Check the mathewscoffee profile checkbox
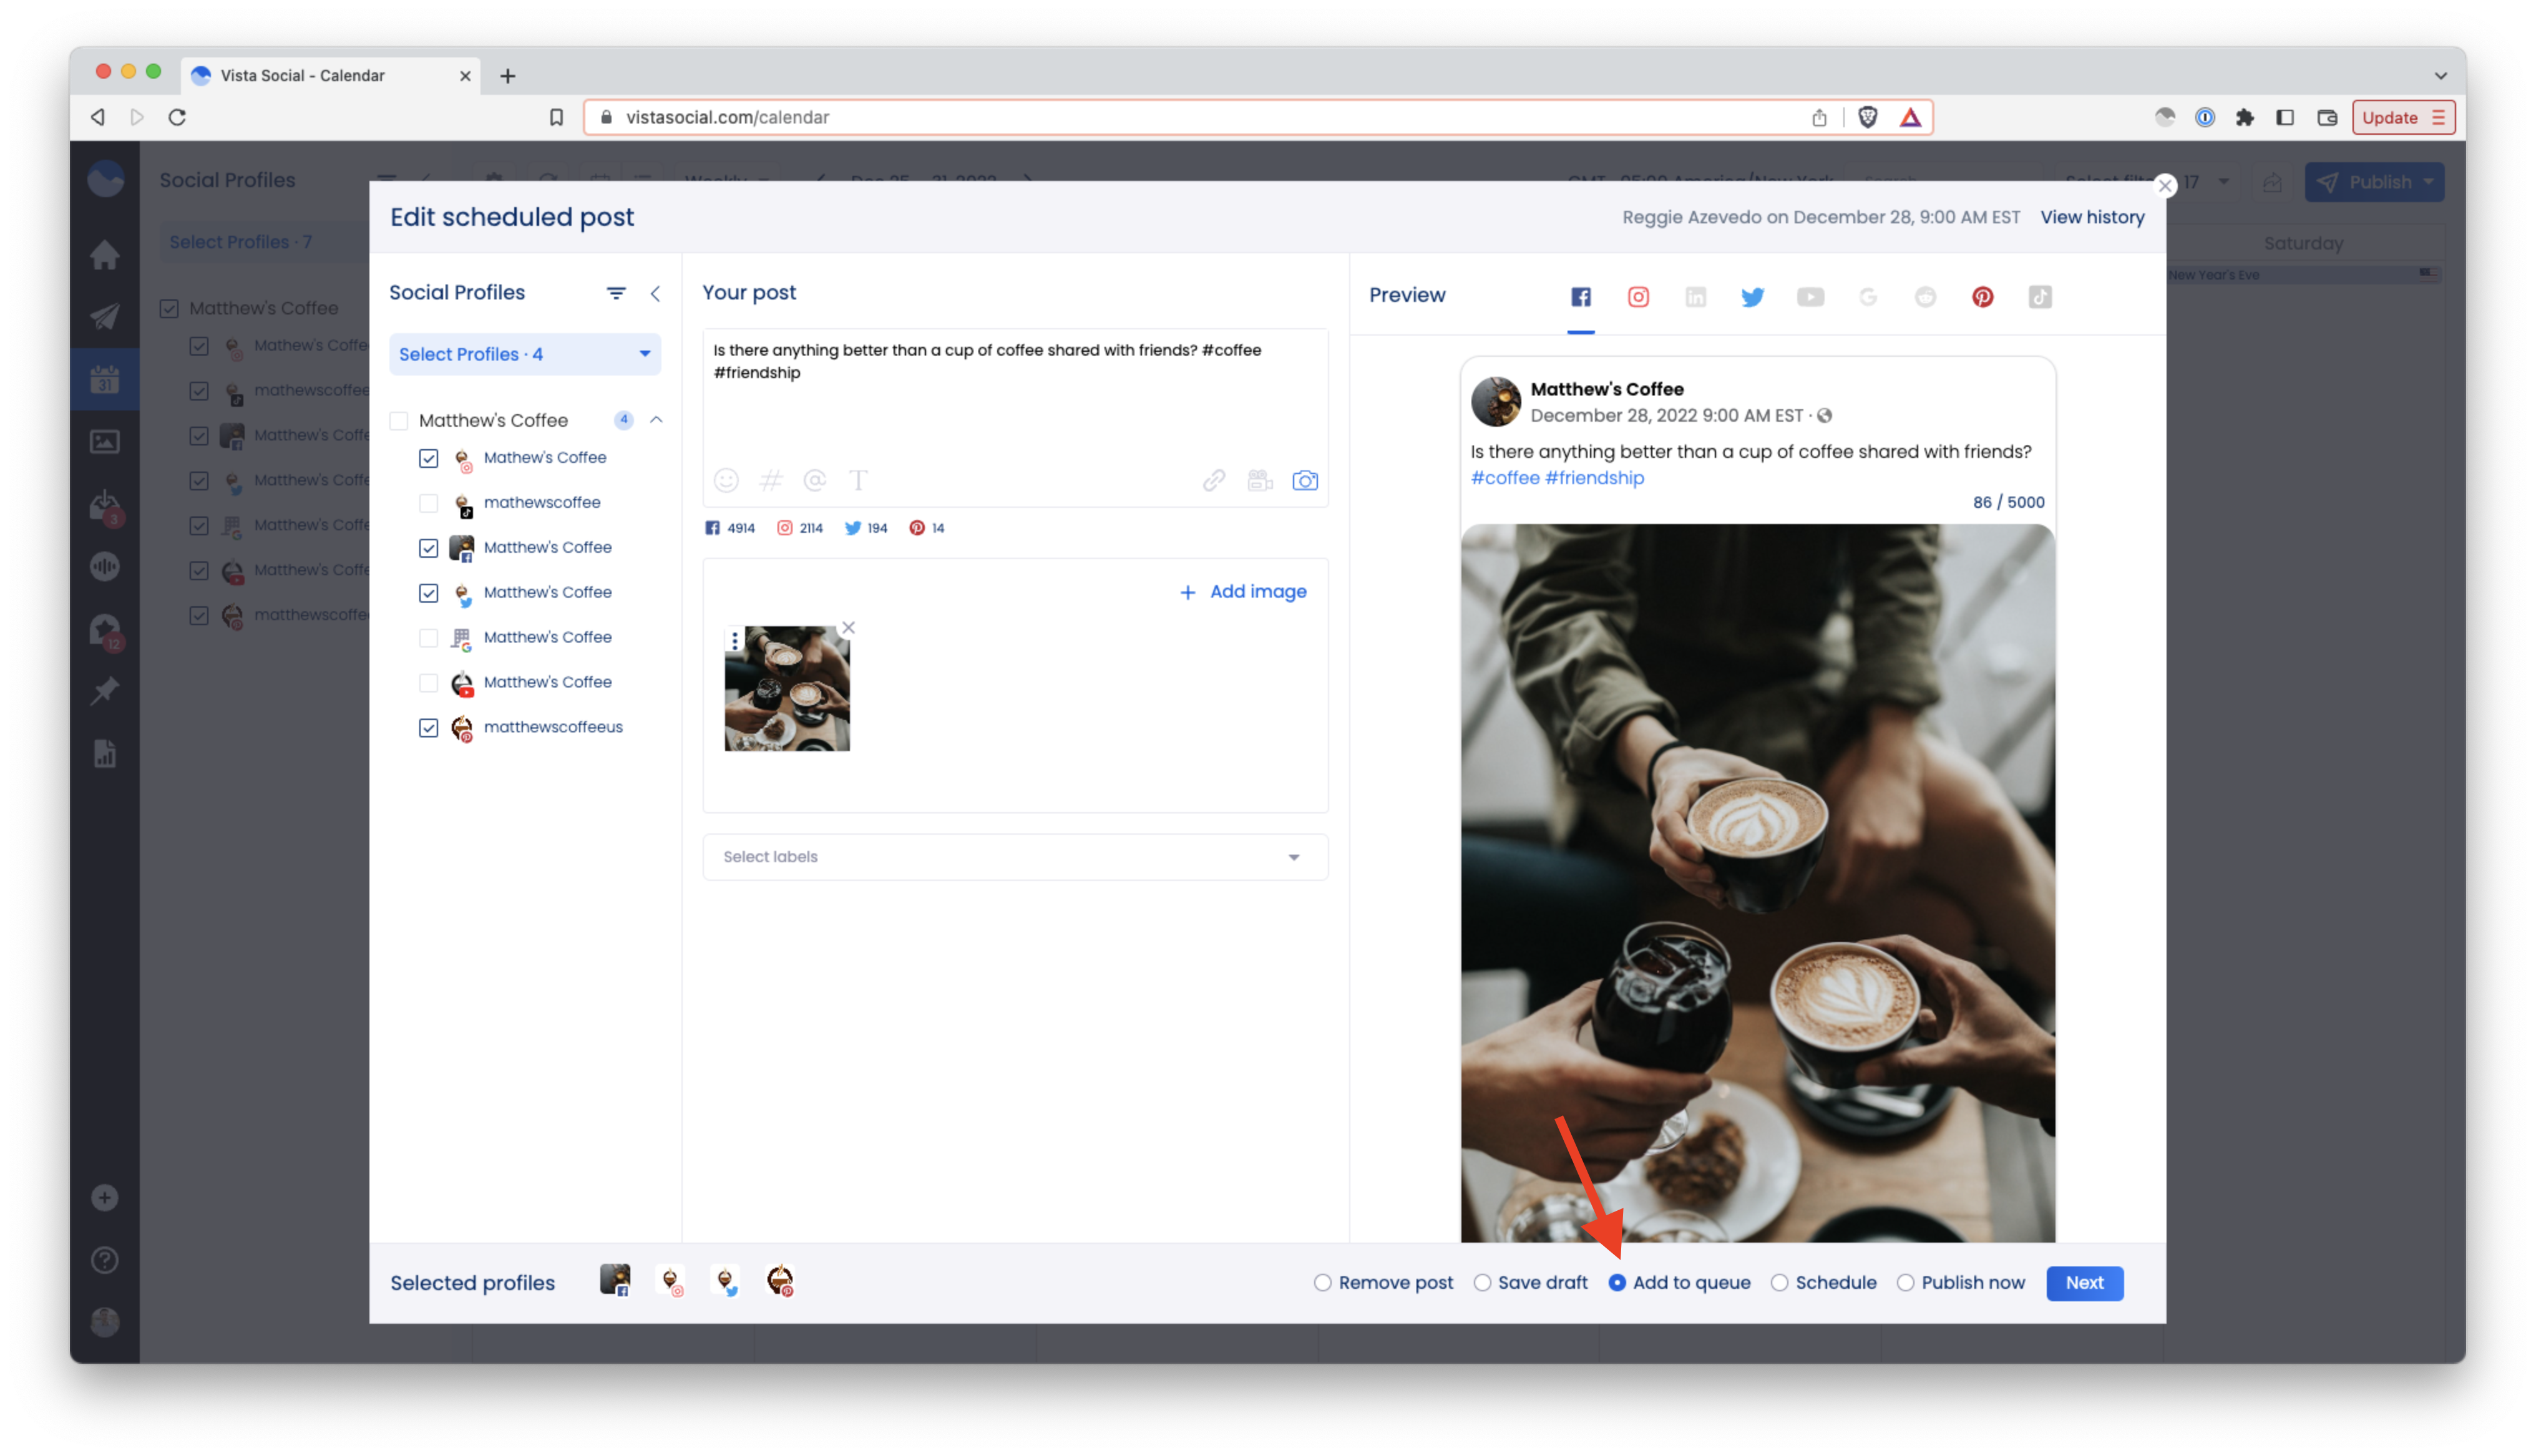2536x1456 pixels. 429,503
